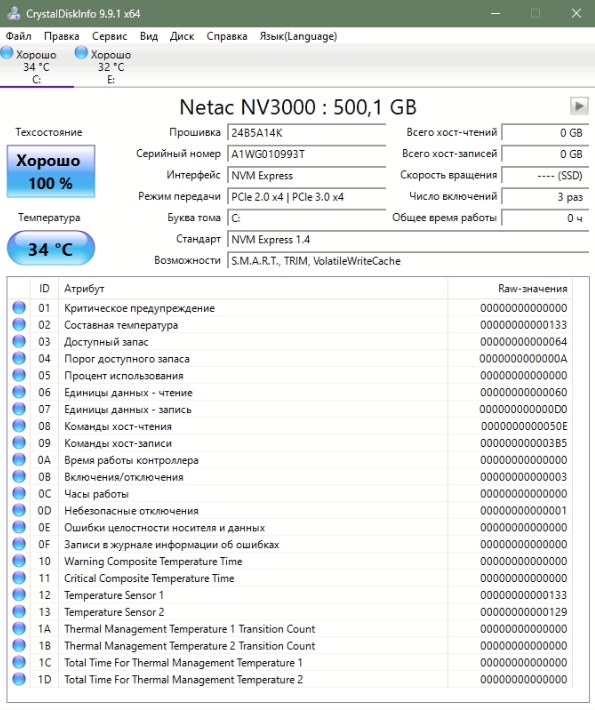Click status icon for Temperature Sensor 2
The height and width of the screenshot is (710, 595).
click(19, 611)
